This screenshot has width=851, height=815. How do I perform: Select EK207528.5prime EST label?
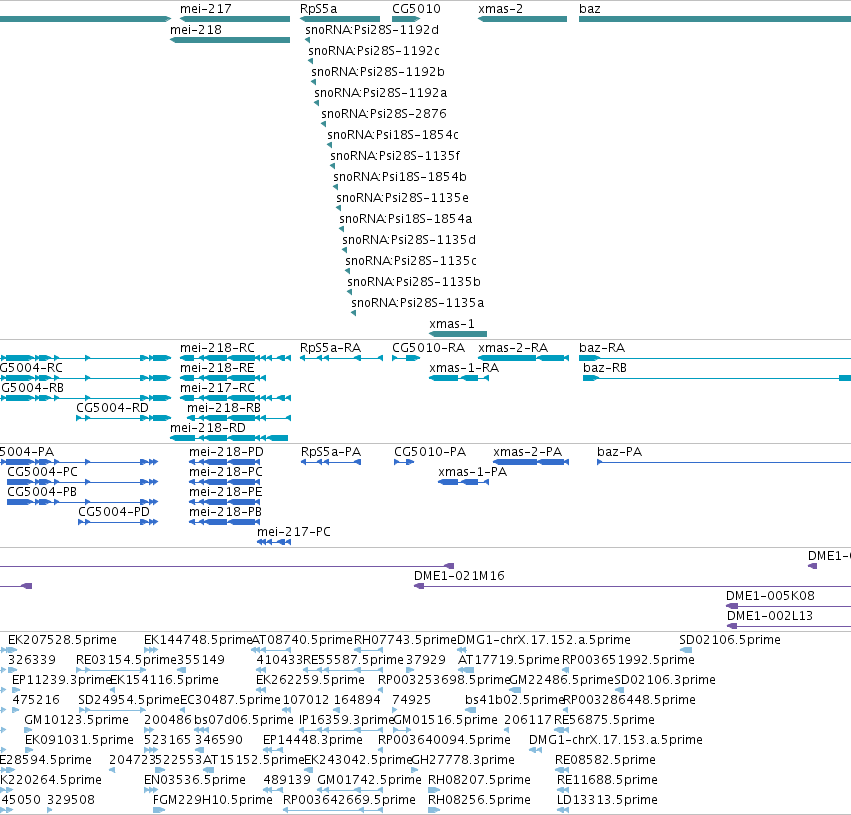point(62,640)
